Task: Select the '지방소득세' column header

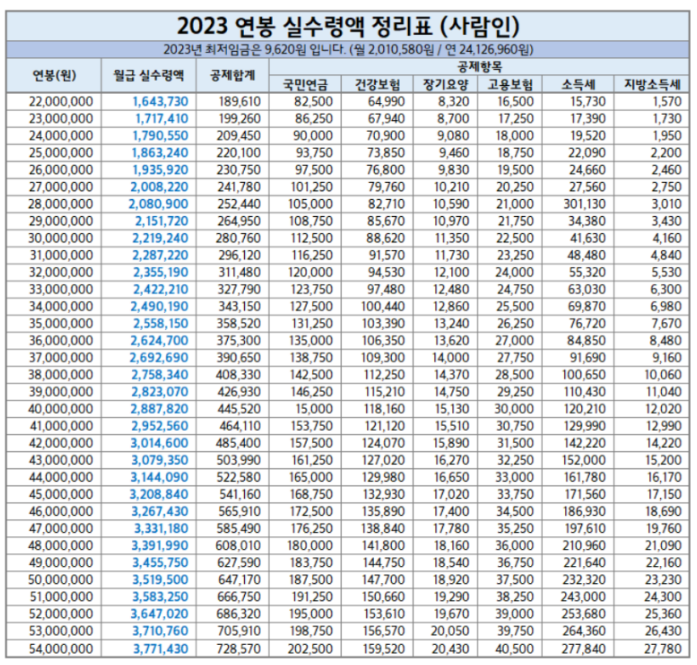Action: [x=652, y=84]
